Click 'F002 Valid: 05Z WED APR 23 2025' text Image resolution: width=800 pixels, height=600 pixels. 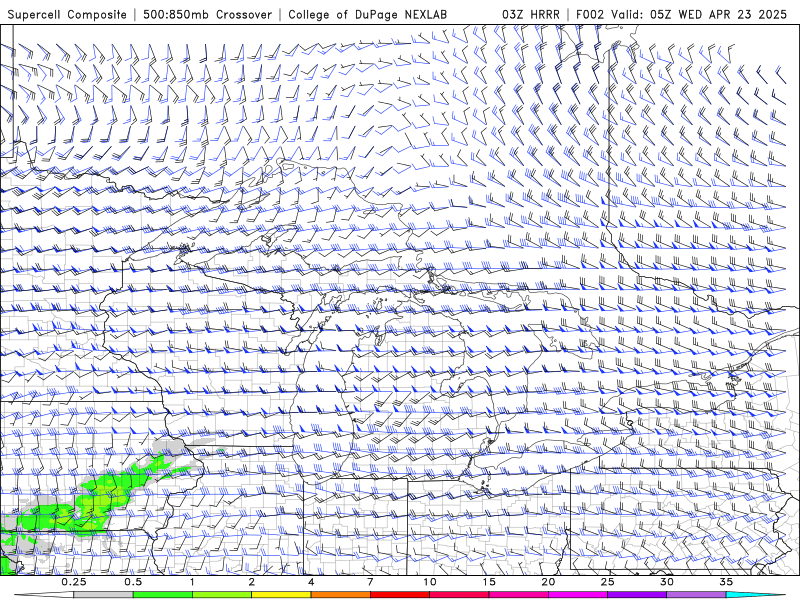click(x=681, y=14)
